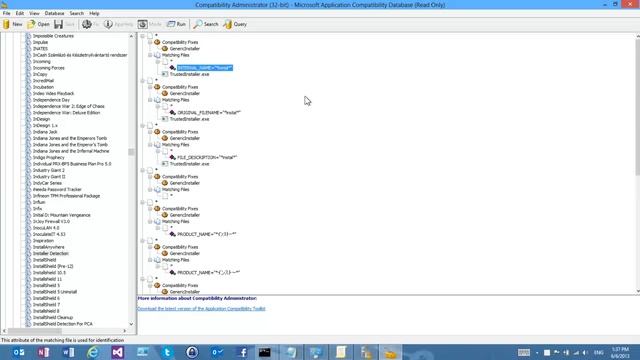
Task: Open the File menu
Action: (x=7, y=13)
